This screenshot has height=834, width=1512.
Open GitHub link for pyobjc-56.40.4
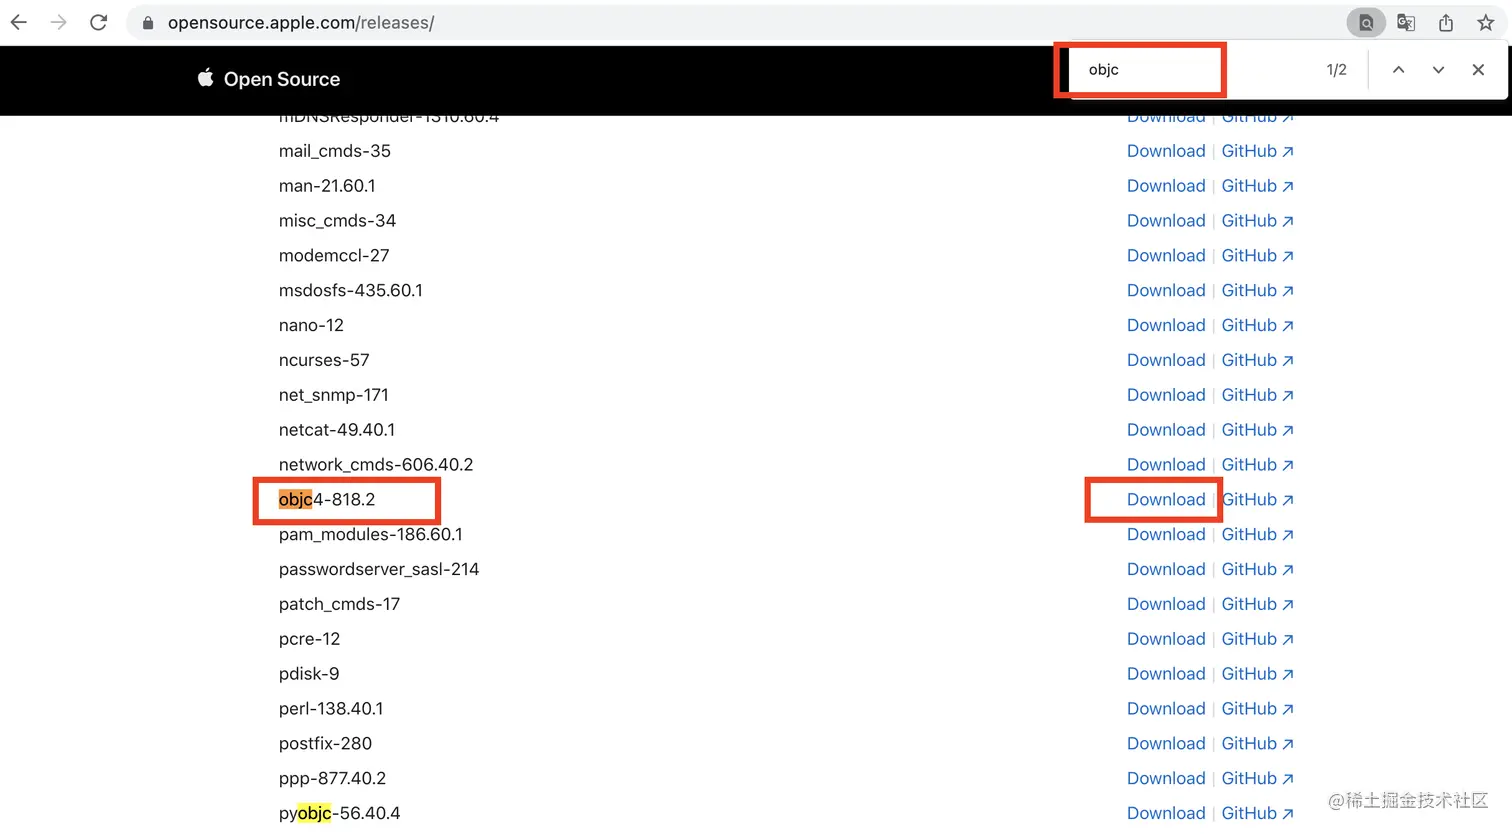(x=1257, y=813)
